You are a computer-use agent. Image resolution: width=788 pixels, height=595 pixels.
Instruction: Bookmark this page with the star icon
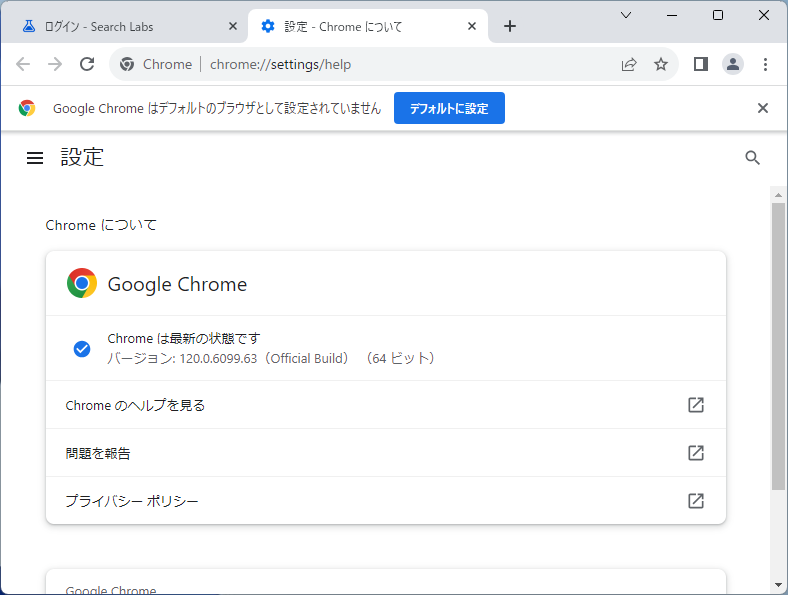pyautogui.click(x=661, y=64)
